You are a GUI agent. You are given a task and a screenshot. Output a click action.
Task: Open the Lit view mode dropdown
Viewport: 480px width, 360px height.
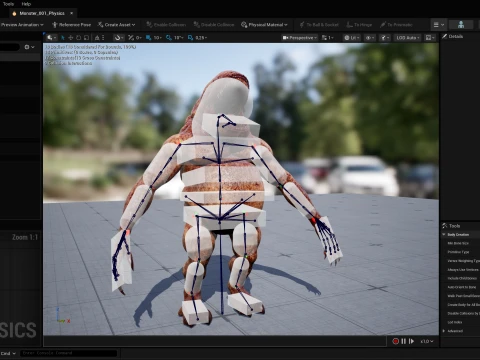[x=352, y=38]
